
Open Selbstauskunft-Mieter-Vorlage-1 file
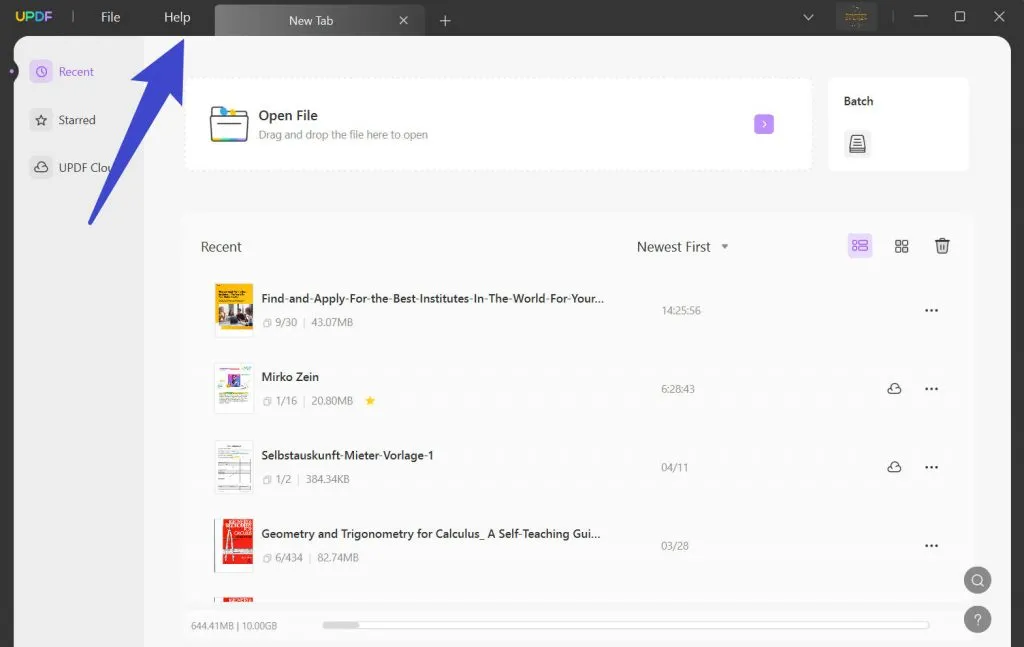coord(347,455)
